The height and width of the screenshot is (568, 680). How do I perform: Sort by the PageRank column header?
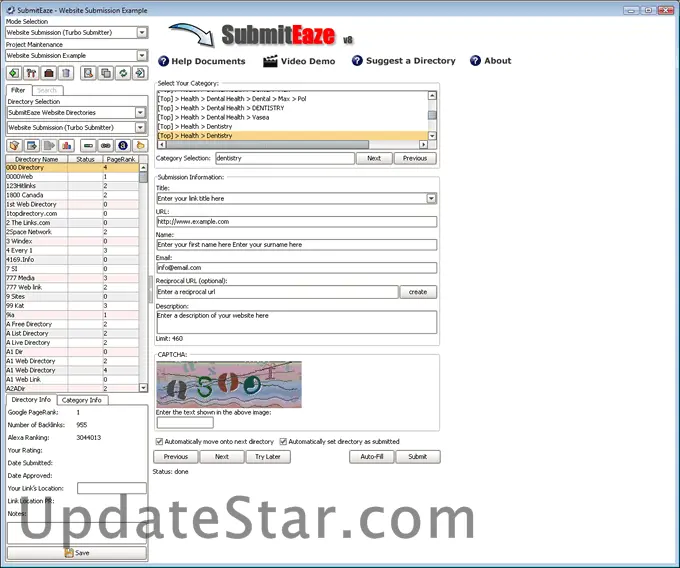(121, 159)
